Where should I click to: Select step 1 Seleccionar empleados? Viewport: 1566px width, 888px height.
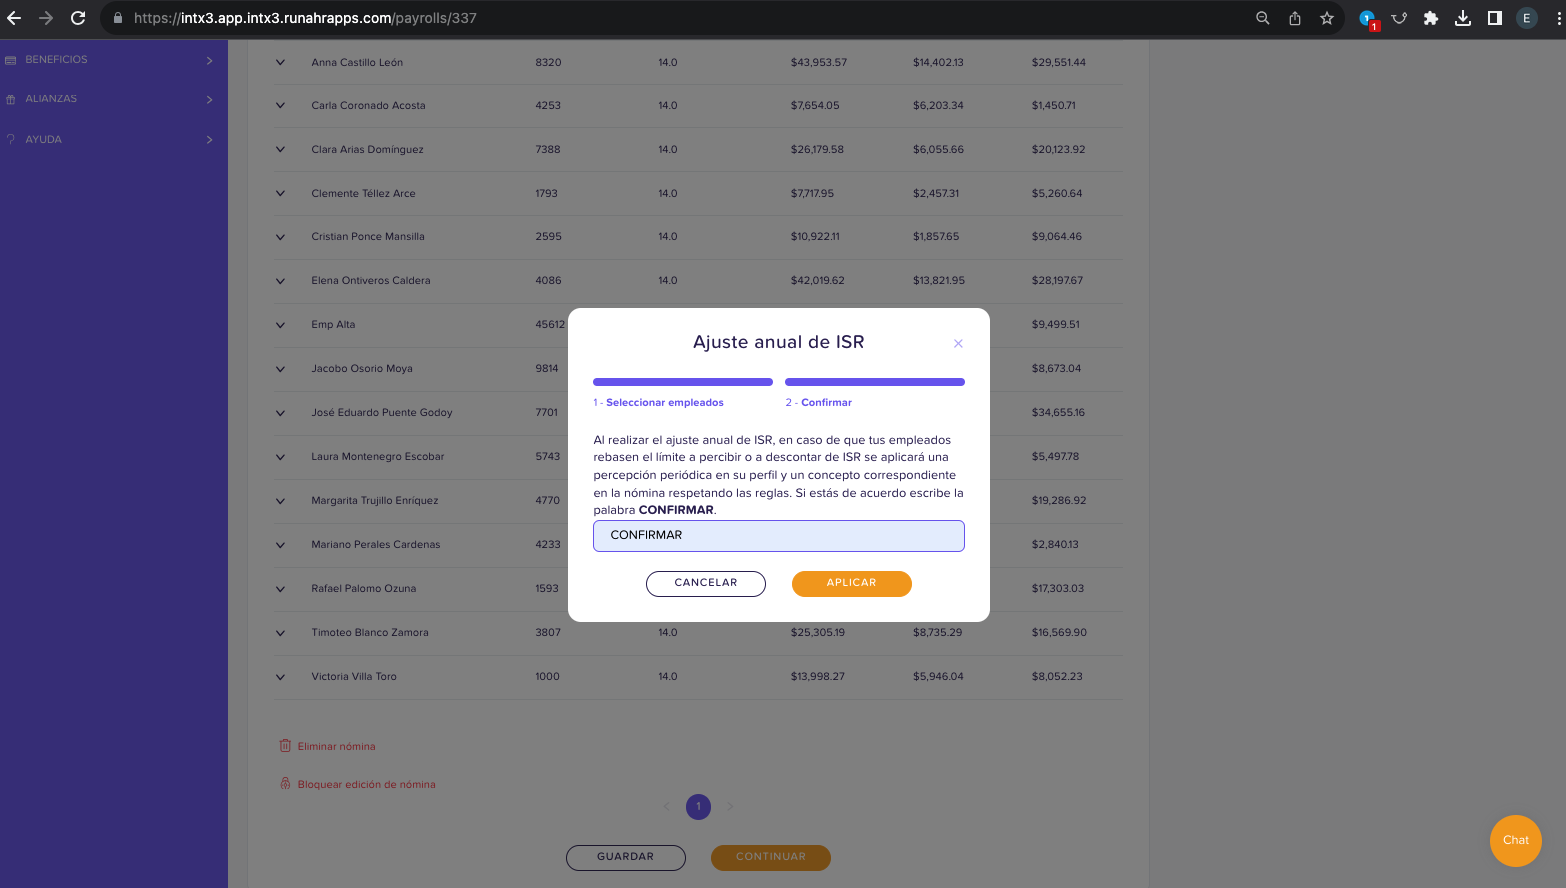coord(658,402)
